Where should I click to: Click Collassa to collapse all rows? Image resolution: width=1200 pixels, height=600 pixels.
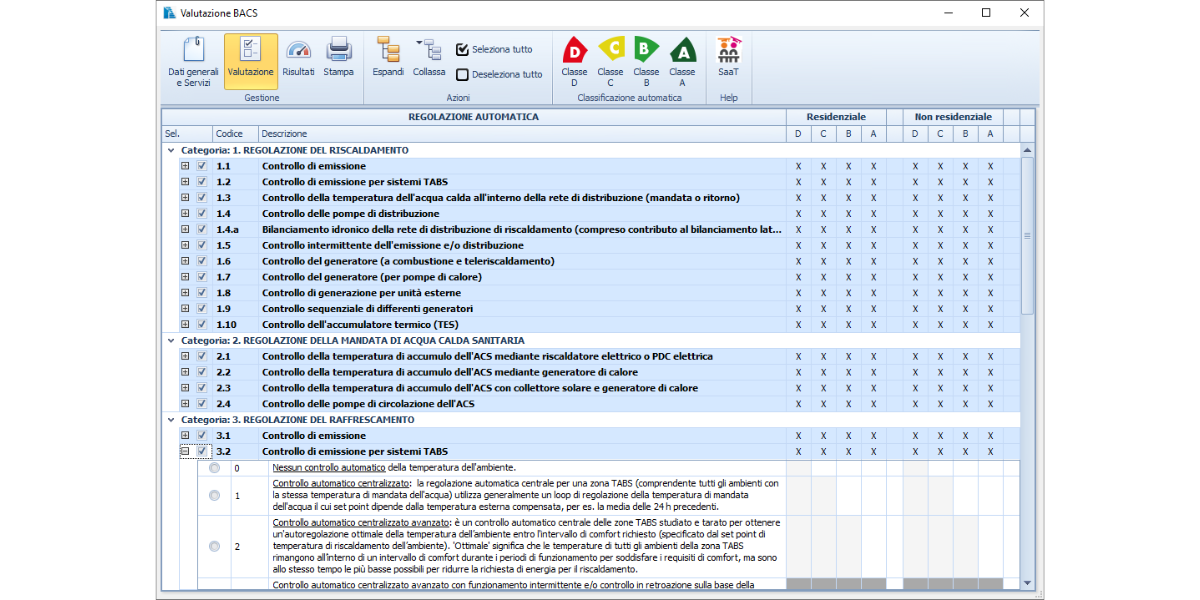(429, 57)
